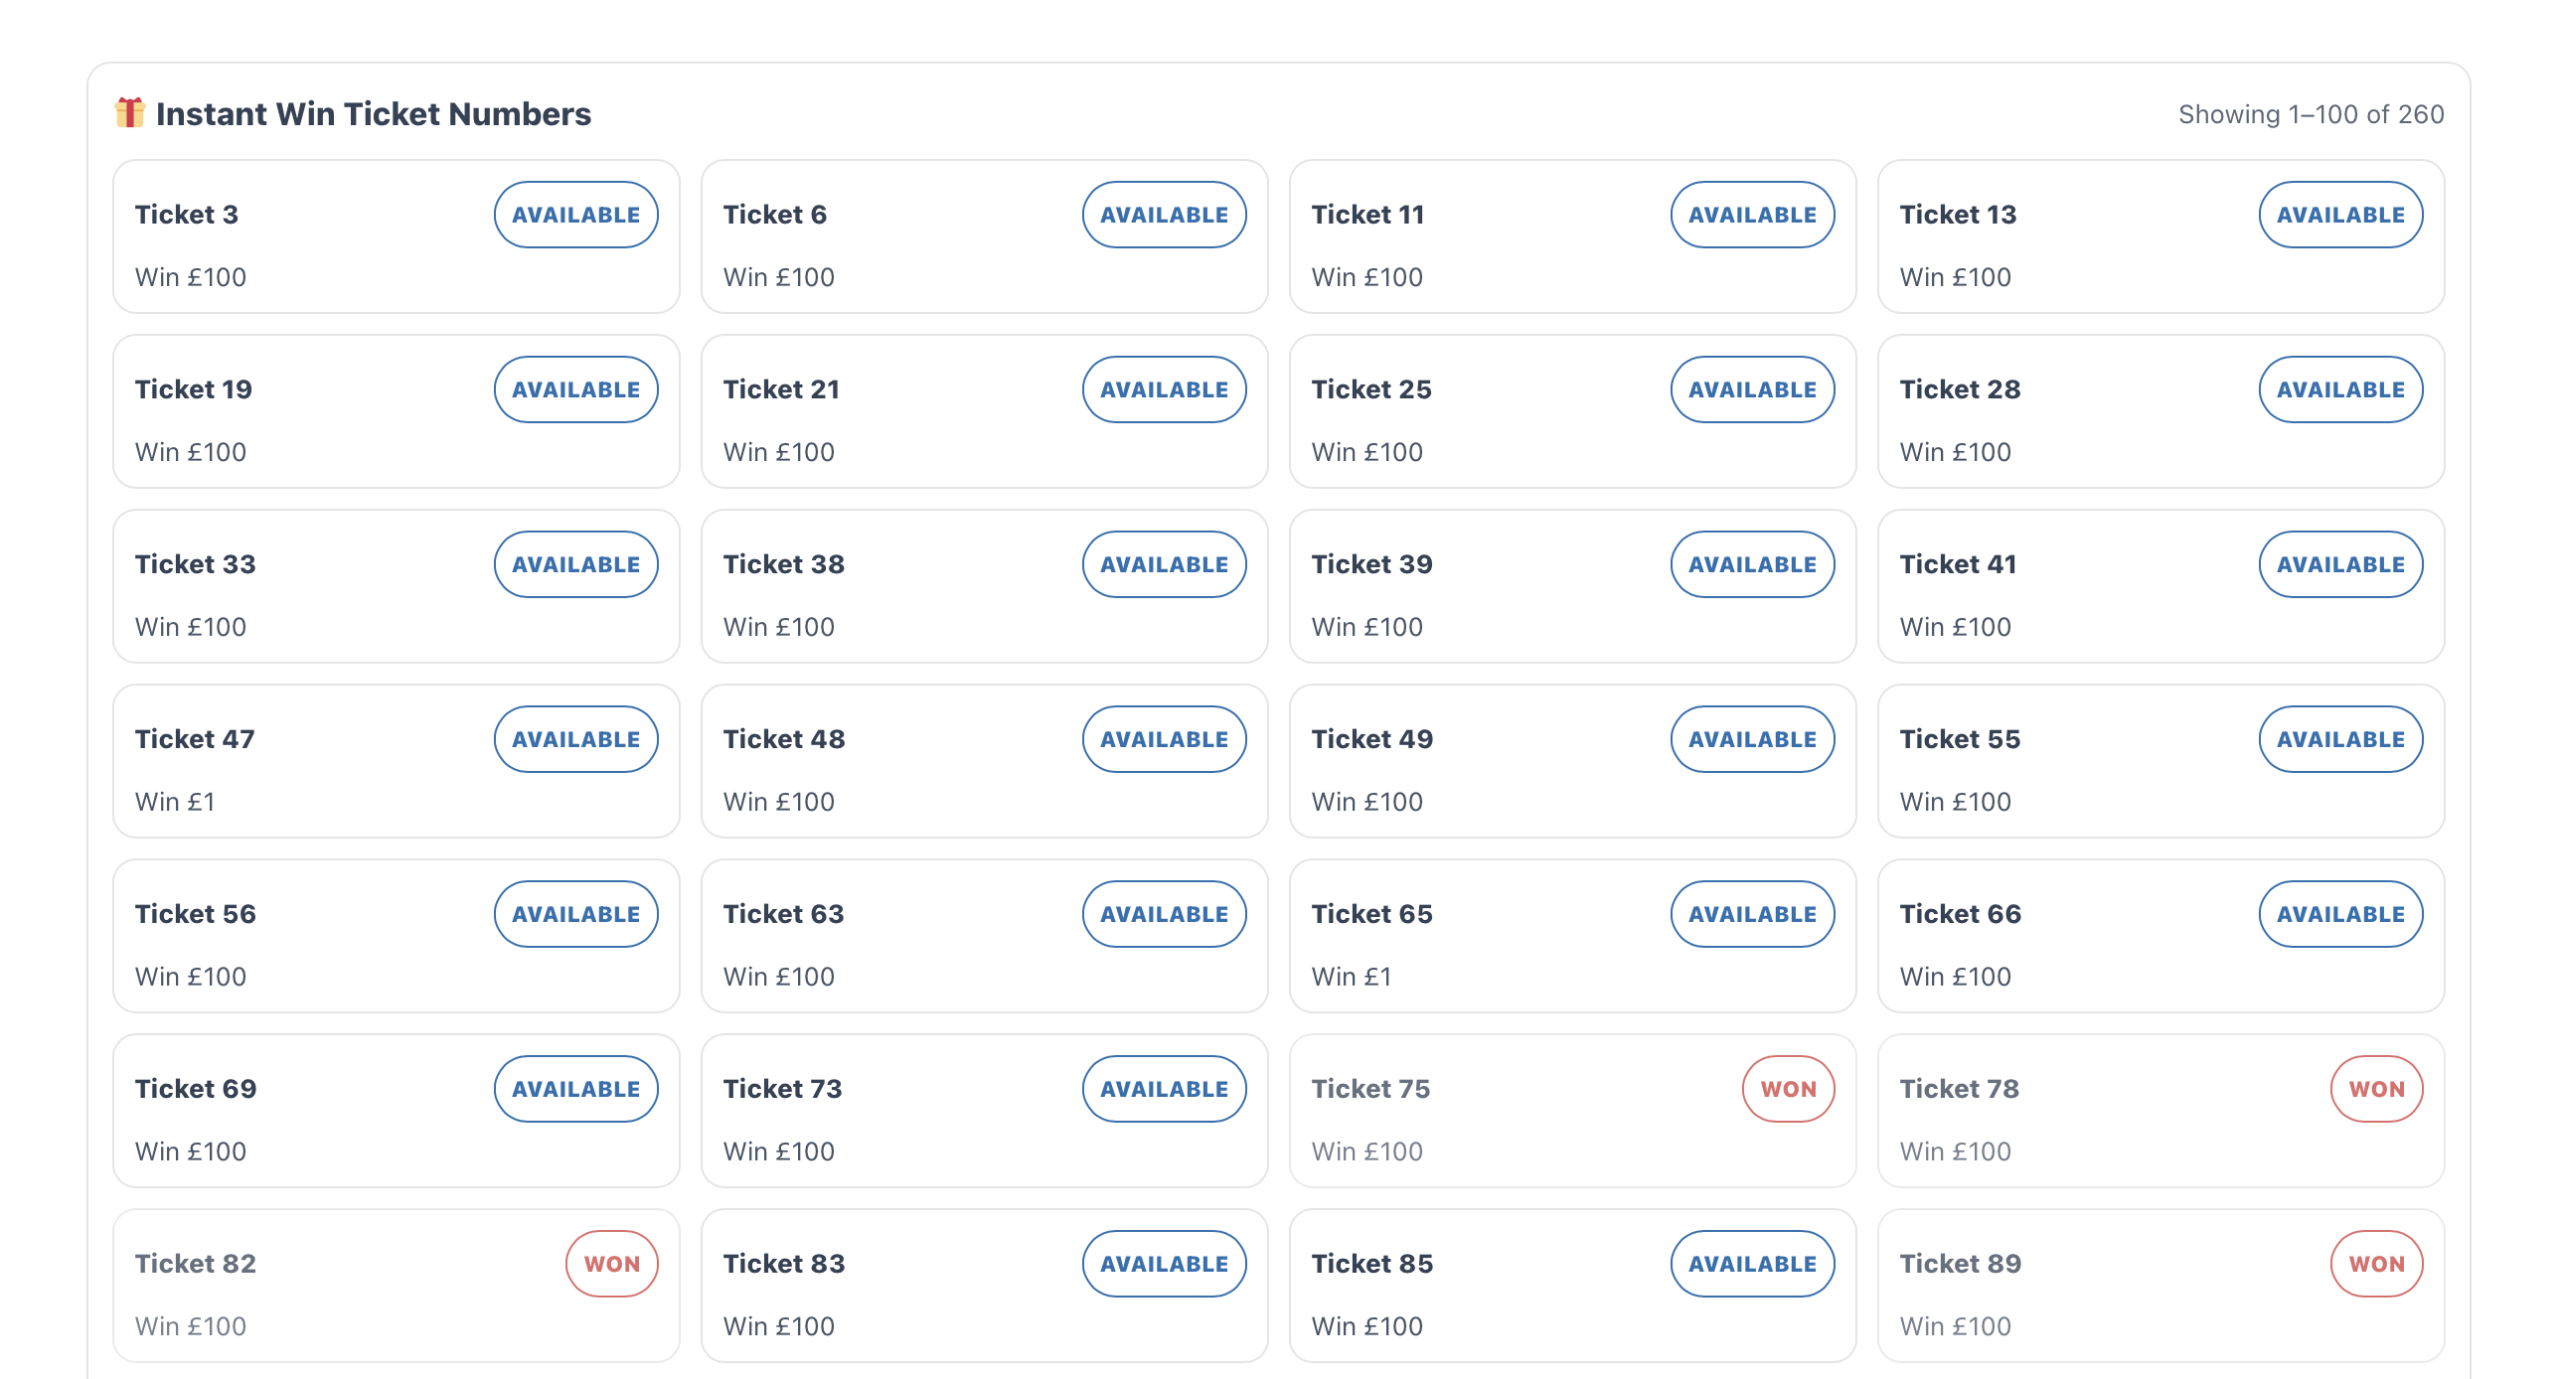The width and height of the screenshot is (2560, 1379).
Task: Select the WON badge for Ticket 89
Action: click(2376, 1263)
